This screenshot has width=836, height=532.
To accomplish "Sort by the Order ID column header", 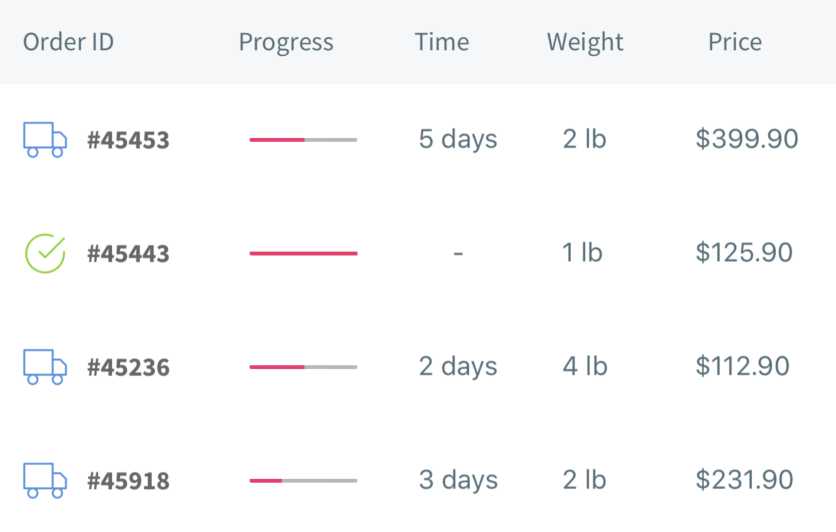I will coord(68,42).
